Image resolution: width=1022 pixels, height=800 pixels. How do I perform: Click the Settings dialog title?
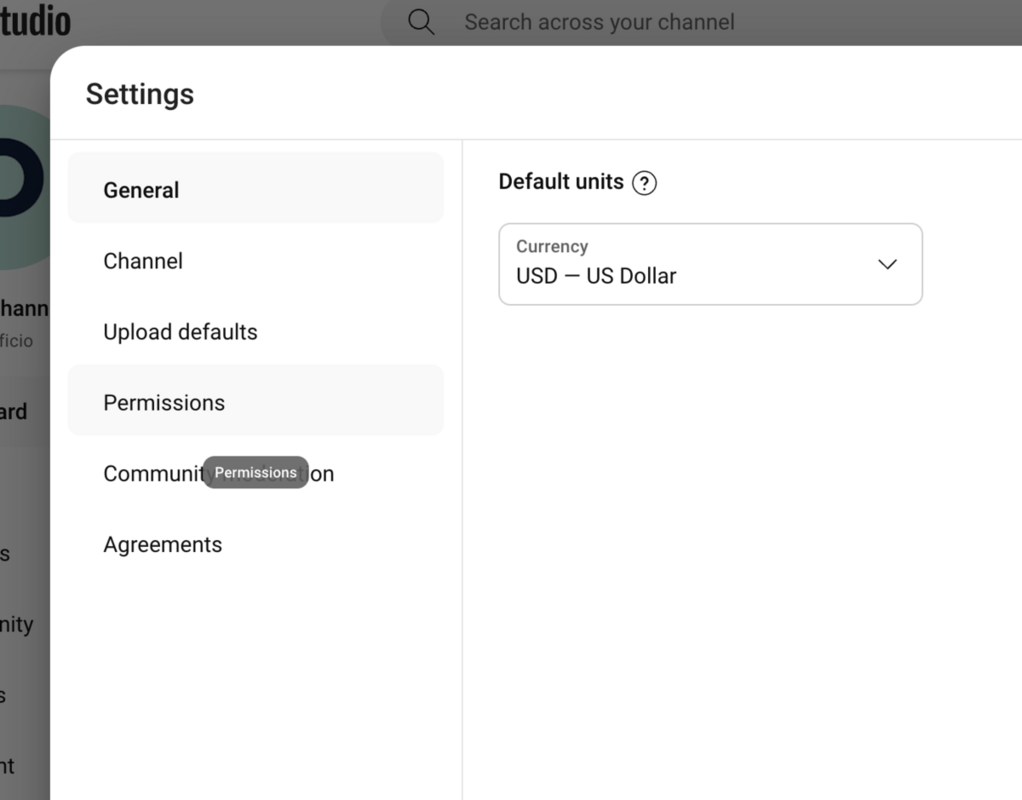(x=139, y=94)
